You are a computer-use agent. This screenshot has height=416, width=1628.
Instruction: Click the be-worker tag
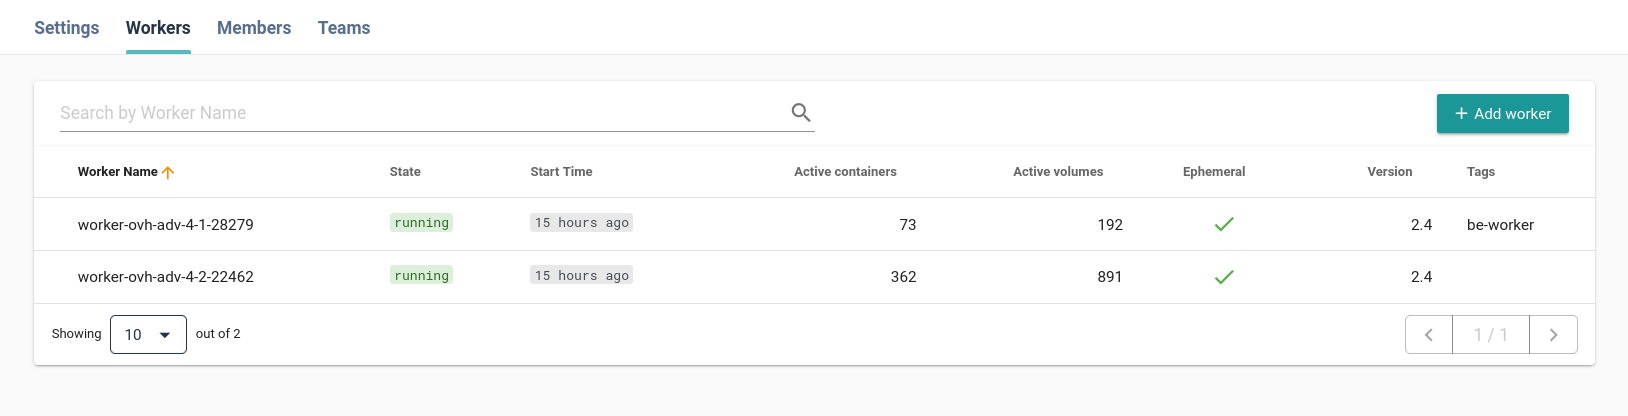click(1500, 225)
